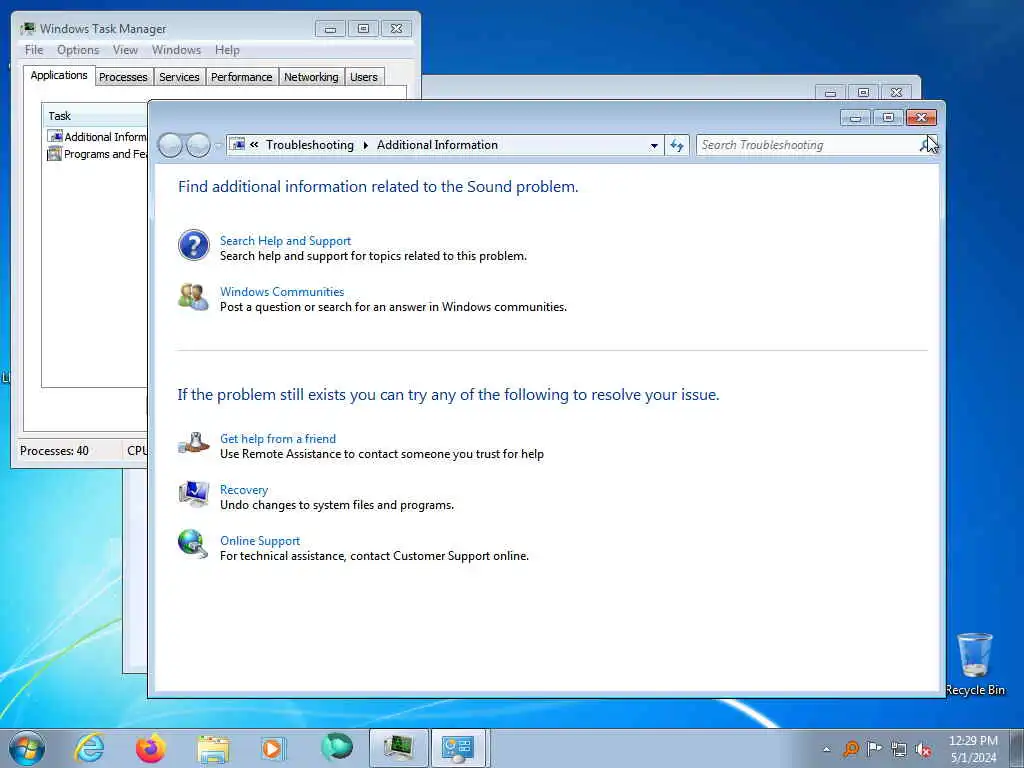The height and width of the screenshot is (768, 1024).
Task: Click the Processes: 40 status bar entry
Action: click(x=54, y=451)
